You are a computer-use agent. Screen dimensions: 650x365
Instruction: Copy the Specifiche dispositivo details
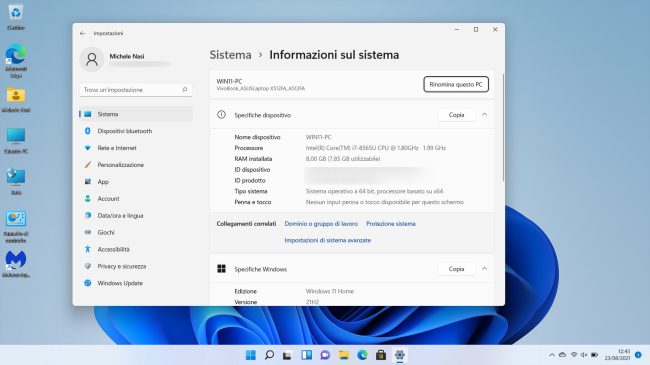tap(456, 115)
